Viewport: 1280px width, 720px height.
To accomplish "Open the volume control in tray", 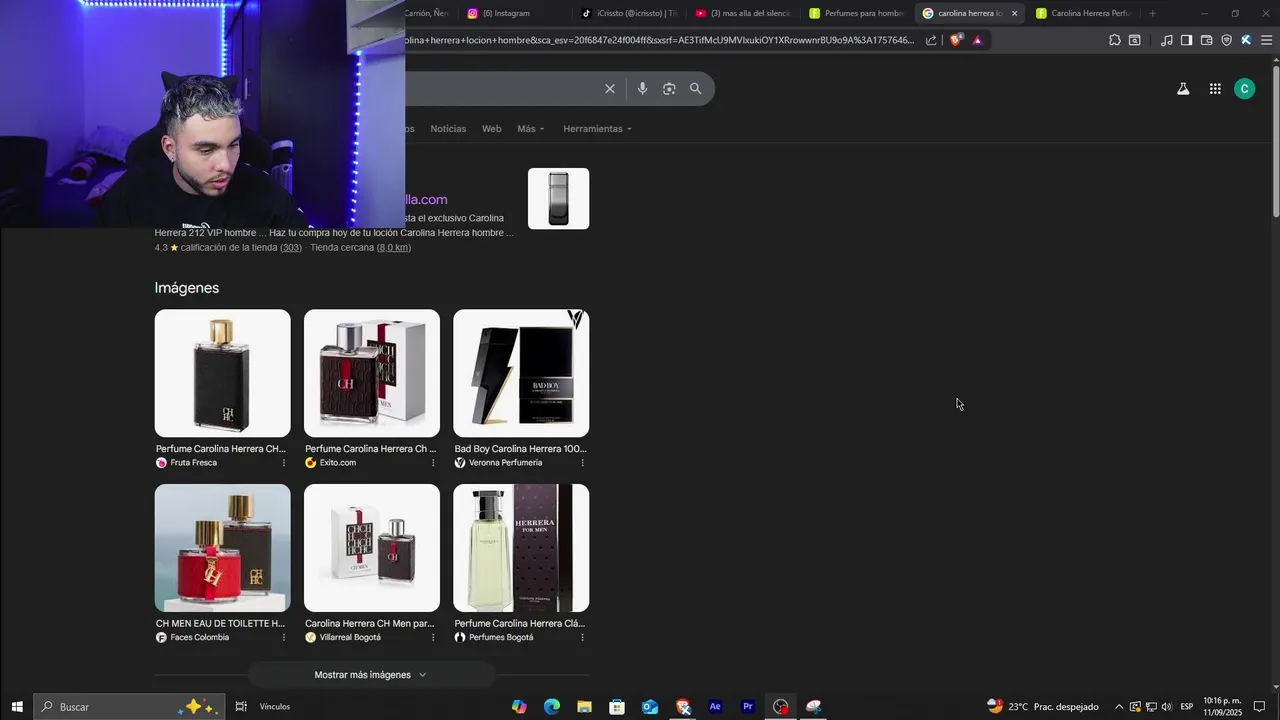I will click(x=1166, y=707).
